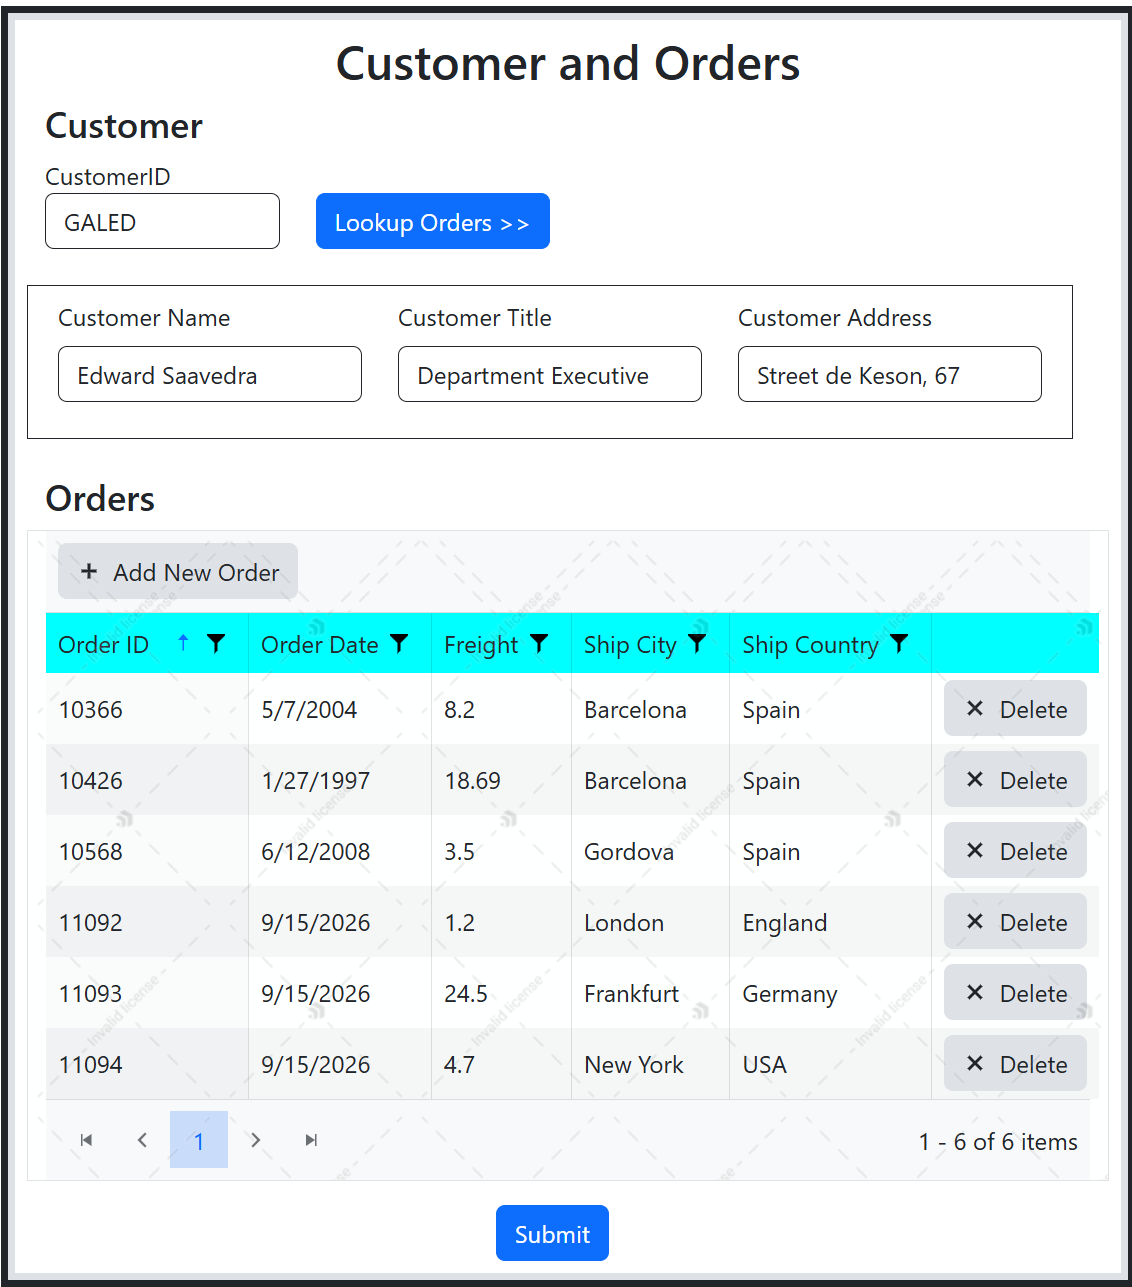This screenshot has height=1287, width=1132.
Task: Select the order ID cell 11093
Action: pos(147,993)
